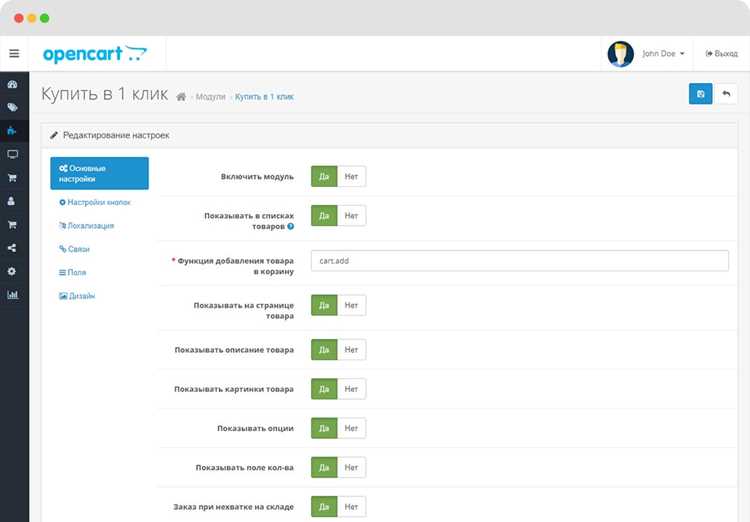Toggle the hamburger menu icon
Image resolution: width=750 pixels, height=522 pixels.
[x=14, y=54]
